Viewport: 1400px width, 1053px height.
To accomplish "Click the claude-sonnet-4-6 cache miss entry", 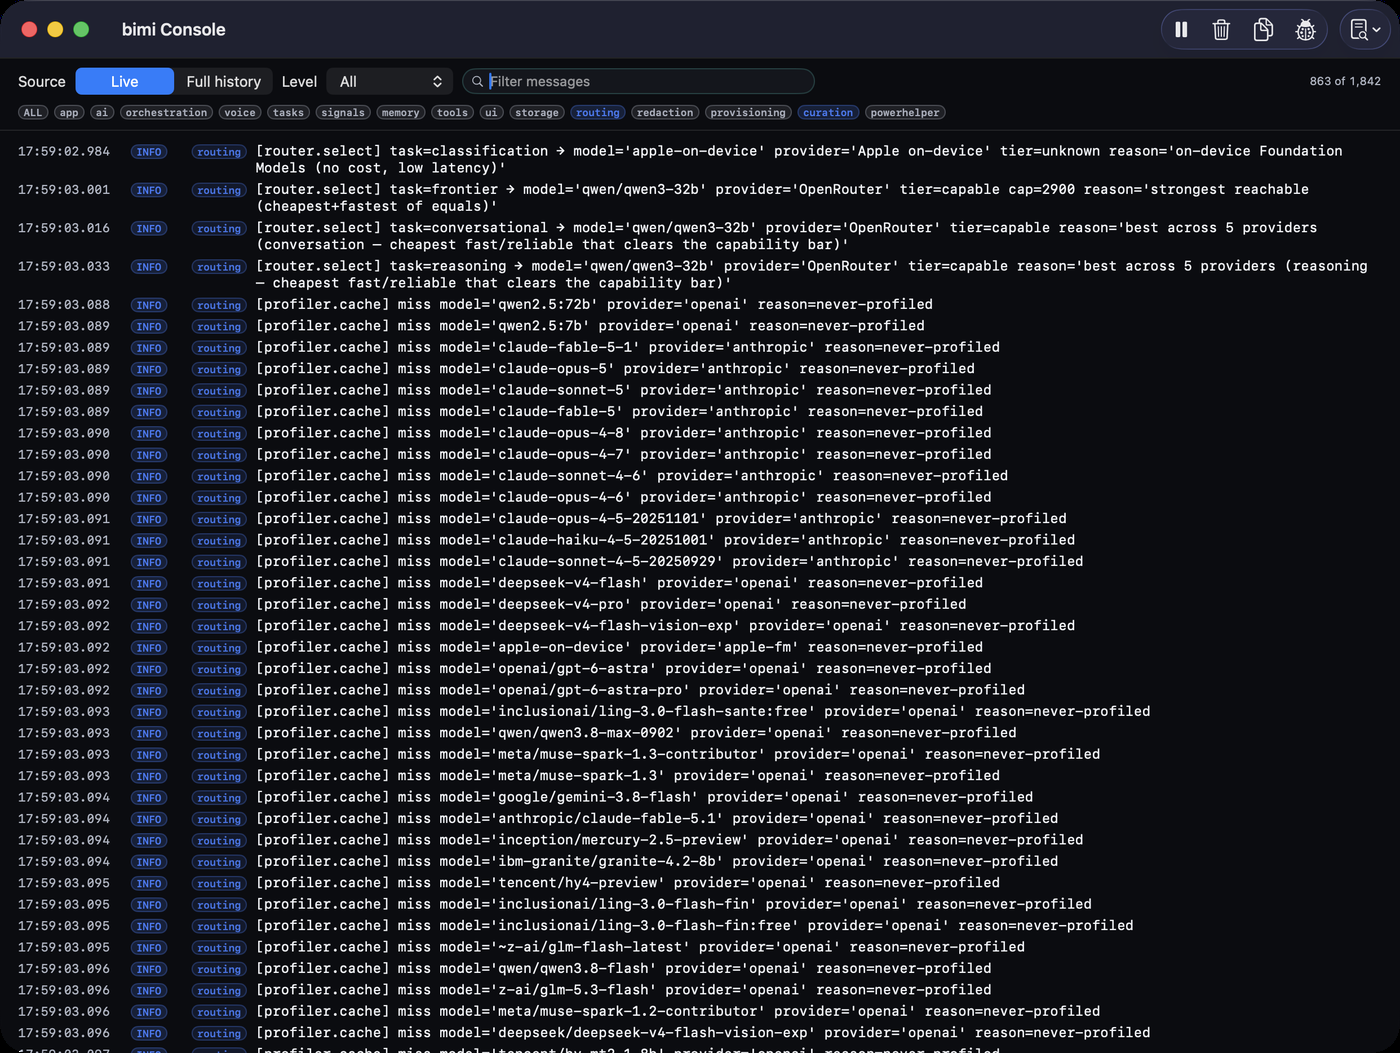I will (700, 476).
